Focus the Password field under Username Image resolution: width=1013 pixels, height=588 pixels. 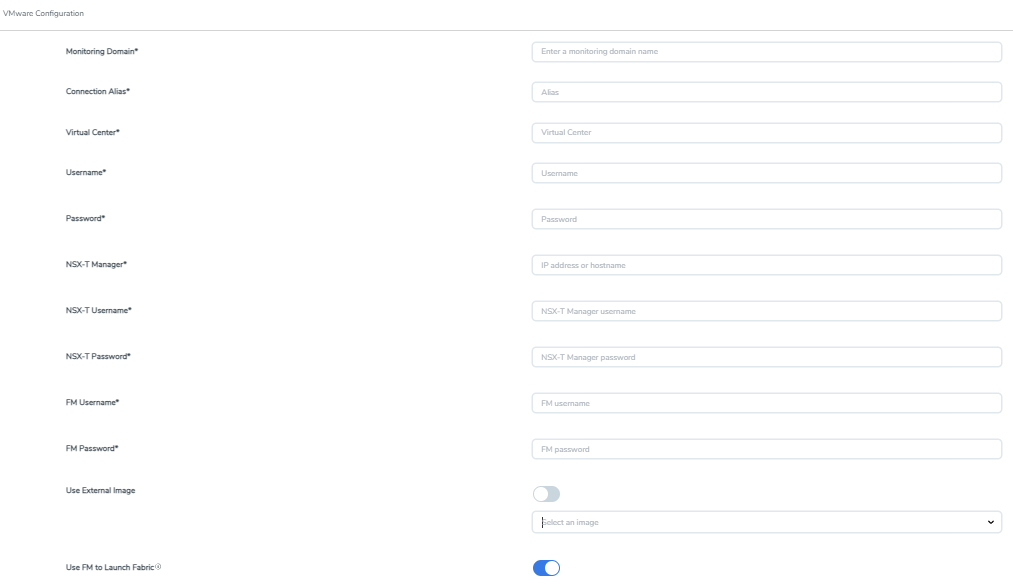tap(766, 219)
